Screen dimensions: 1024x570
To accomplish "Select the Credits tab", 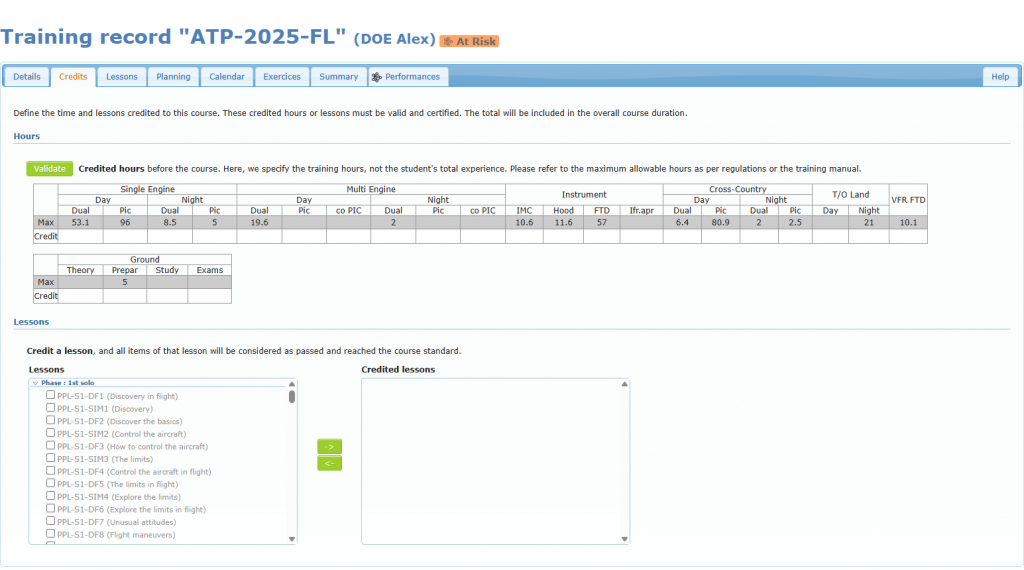I will pos(73,76).
